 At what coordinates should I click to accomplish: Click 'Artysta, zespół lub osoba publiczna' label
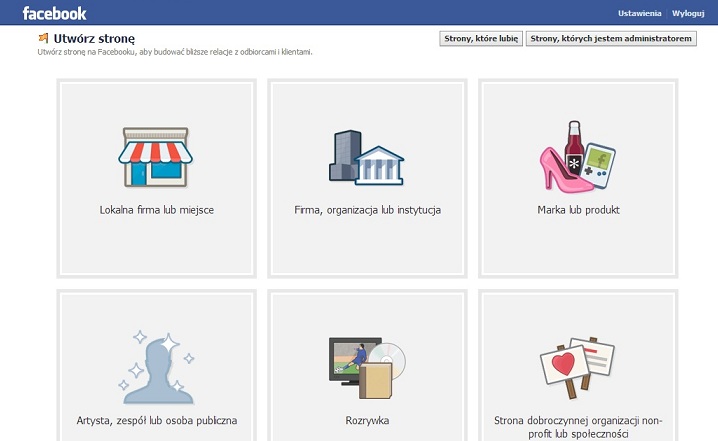(x=157, y=421)
